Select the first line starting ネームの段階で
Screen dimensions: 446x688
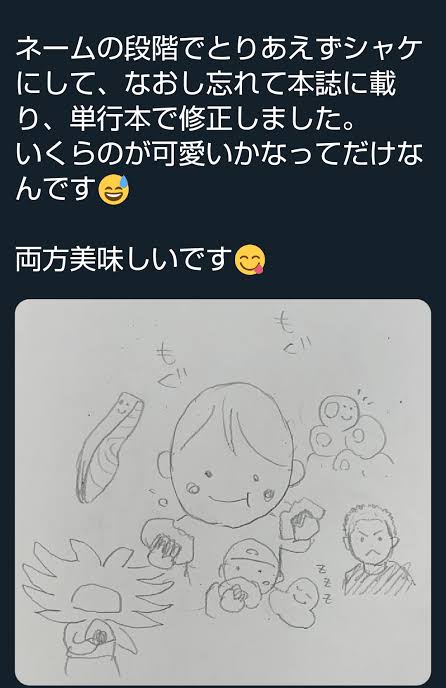(x=219, y=50)
